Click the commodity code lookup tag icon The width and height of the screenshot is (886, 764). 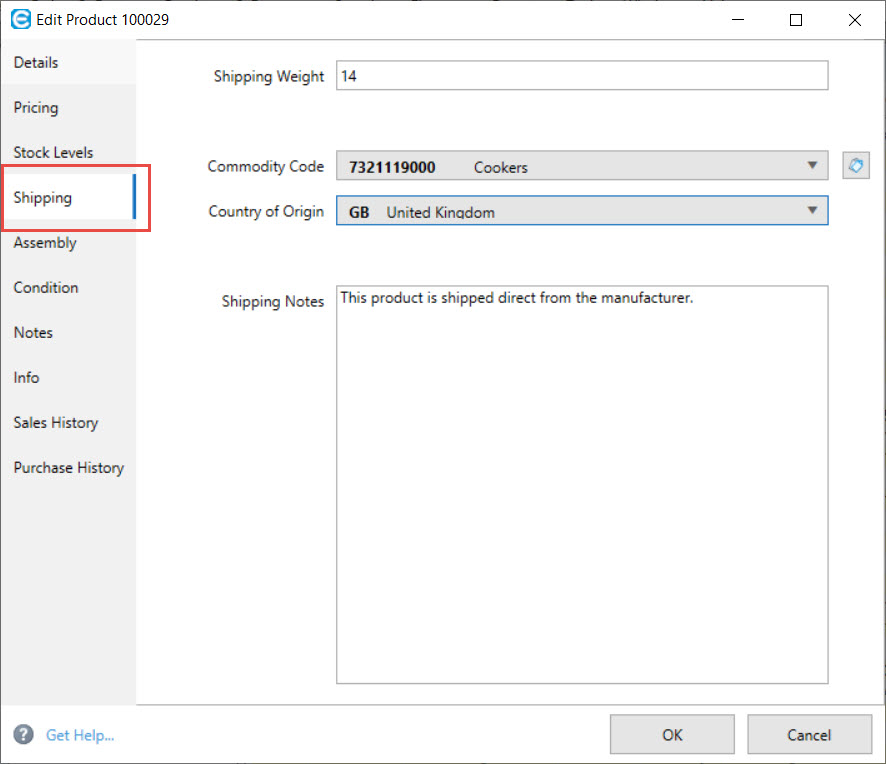pos(855,166)
